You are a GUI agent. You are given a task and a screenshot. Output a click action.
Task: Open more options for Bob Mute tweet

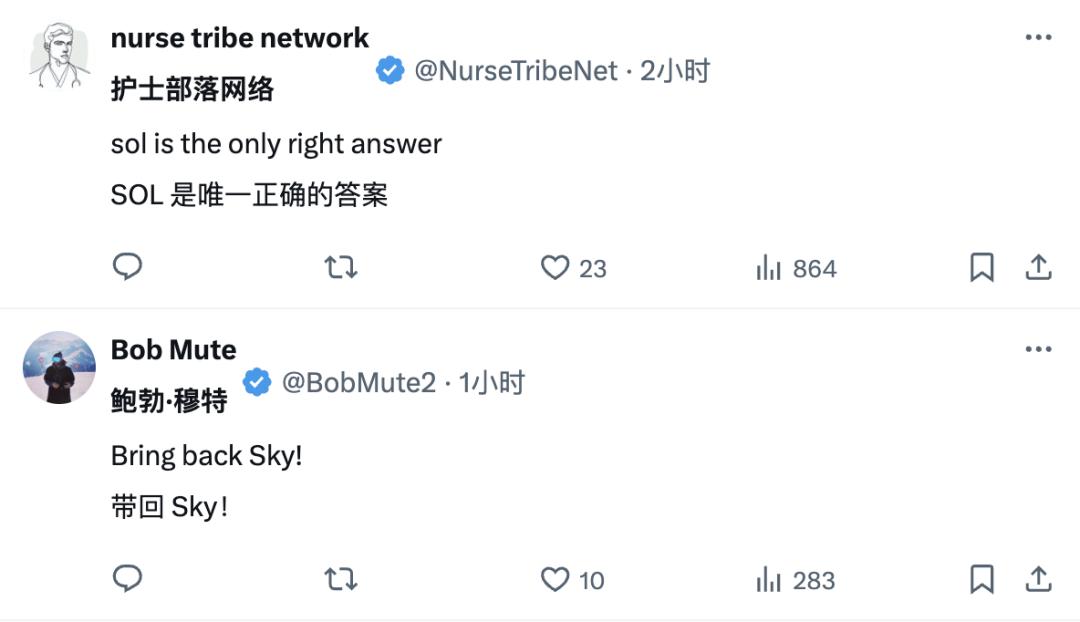click(x=1039, y=350)
